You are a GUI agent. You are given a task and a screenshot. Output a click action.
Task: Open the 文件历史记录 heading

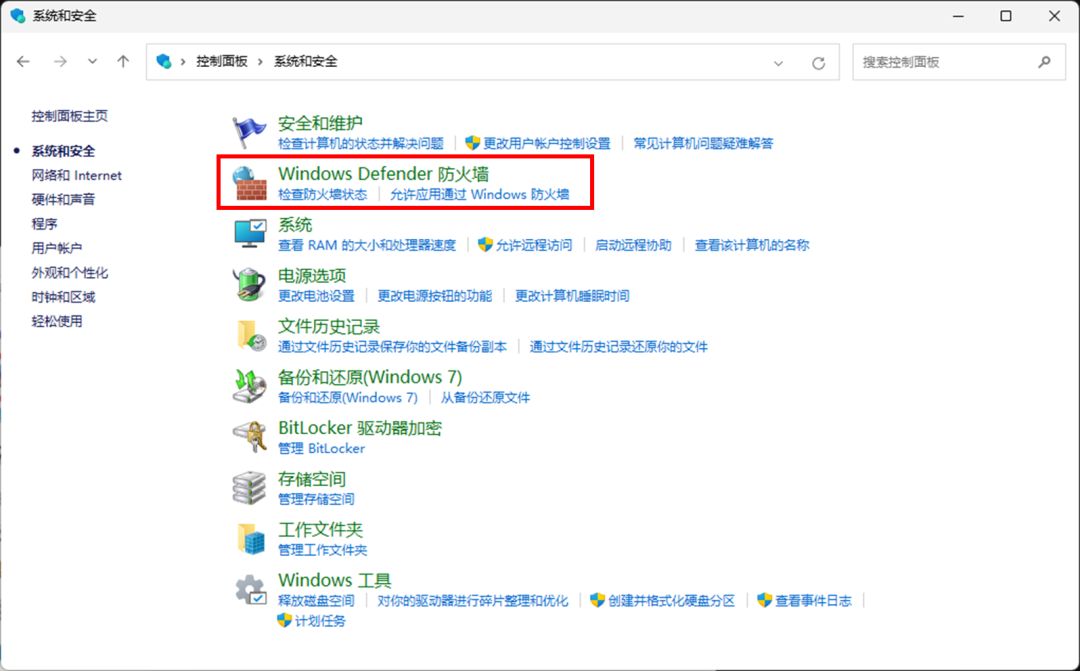pos(329,326)
